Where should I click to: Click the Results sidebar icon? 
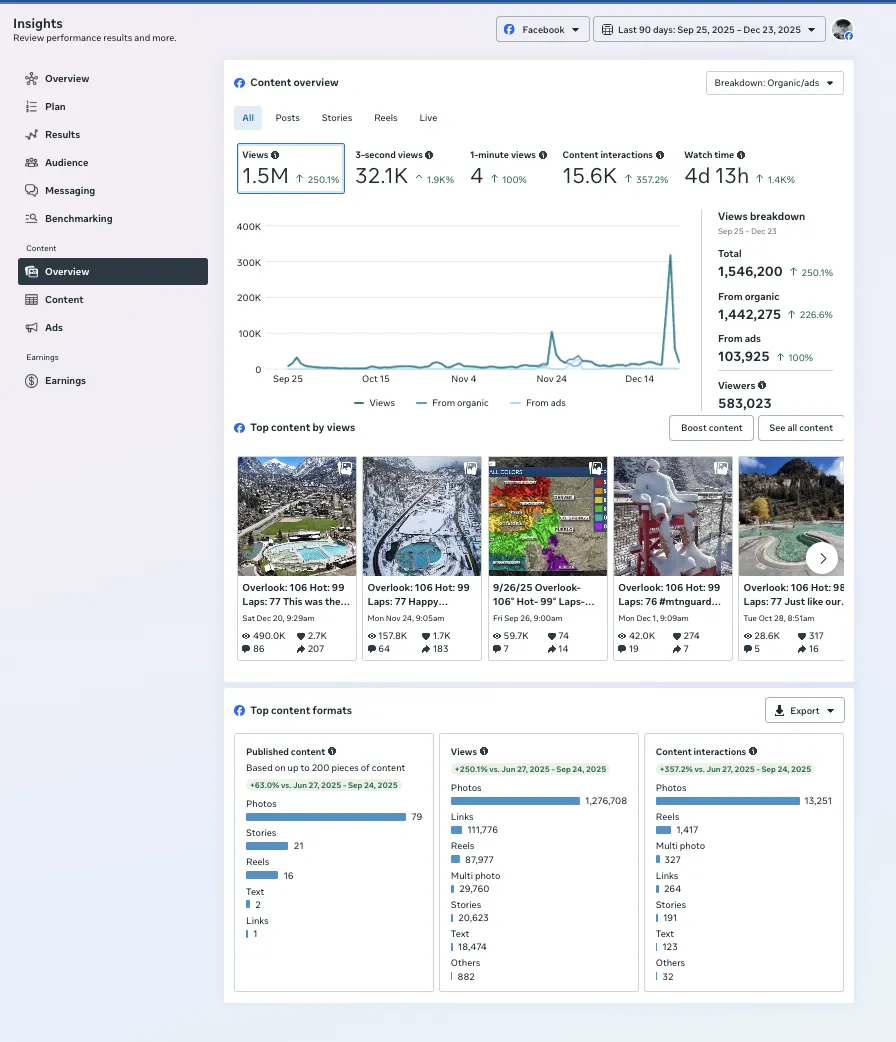32,135
